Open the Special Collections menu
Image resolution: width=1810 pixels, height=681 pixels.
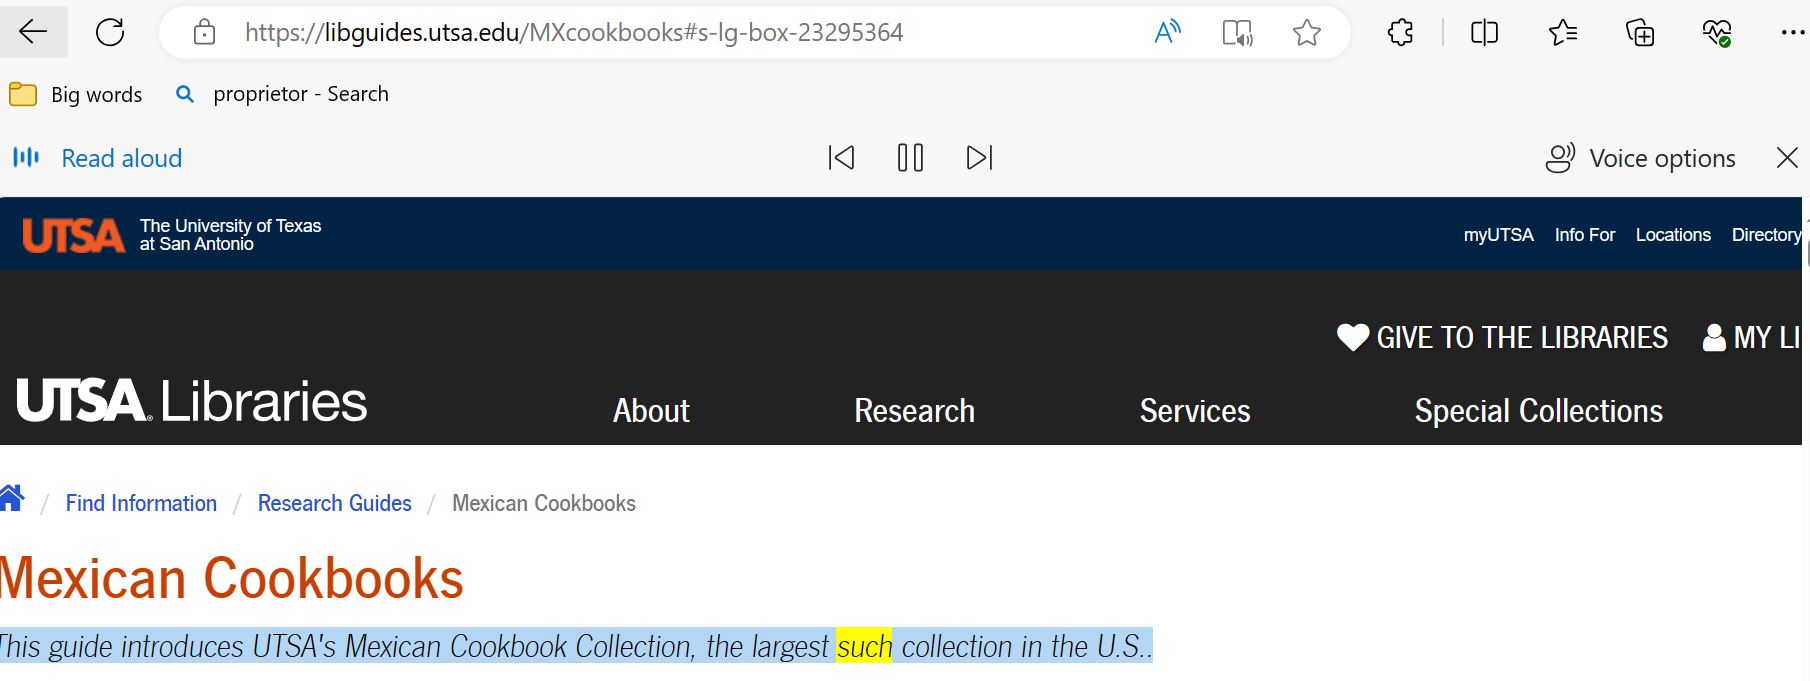pyautogui.click(x=1538, y=411)
